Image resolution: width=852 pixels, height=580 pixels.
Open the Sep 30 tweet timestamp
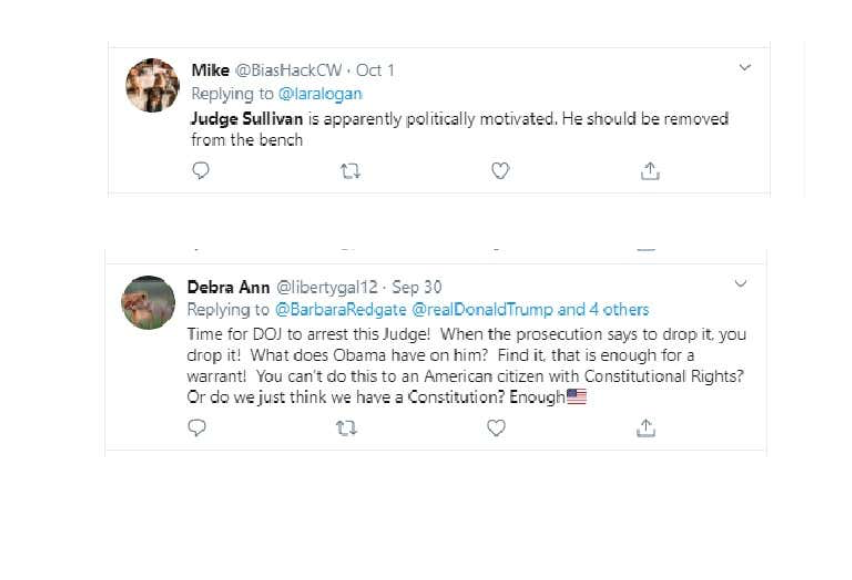(417, 287)
